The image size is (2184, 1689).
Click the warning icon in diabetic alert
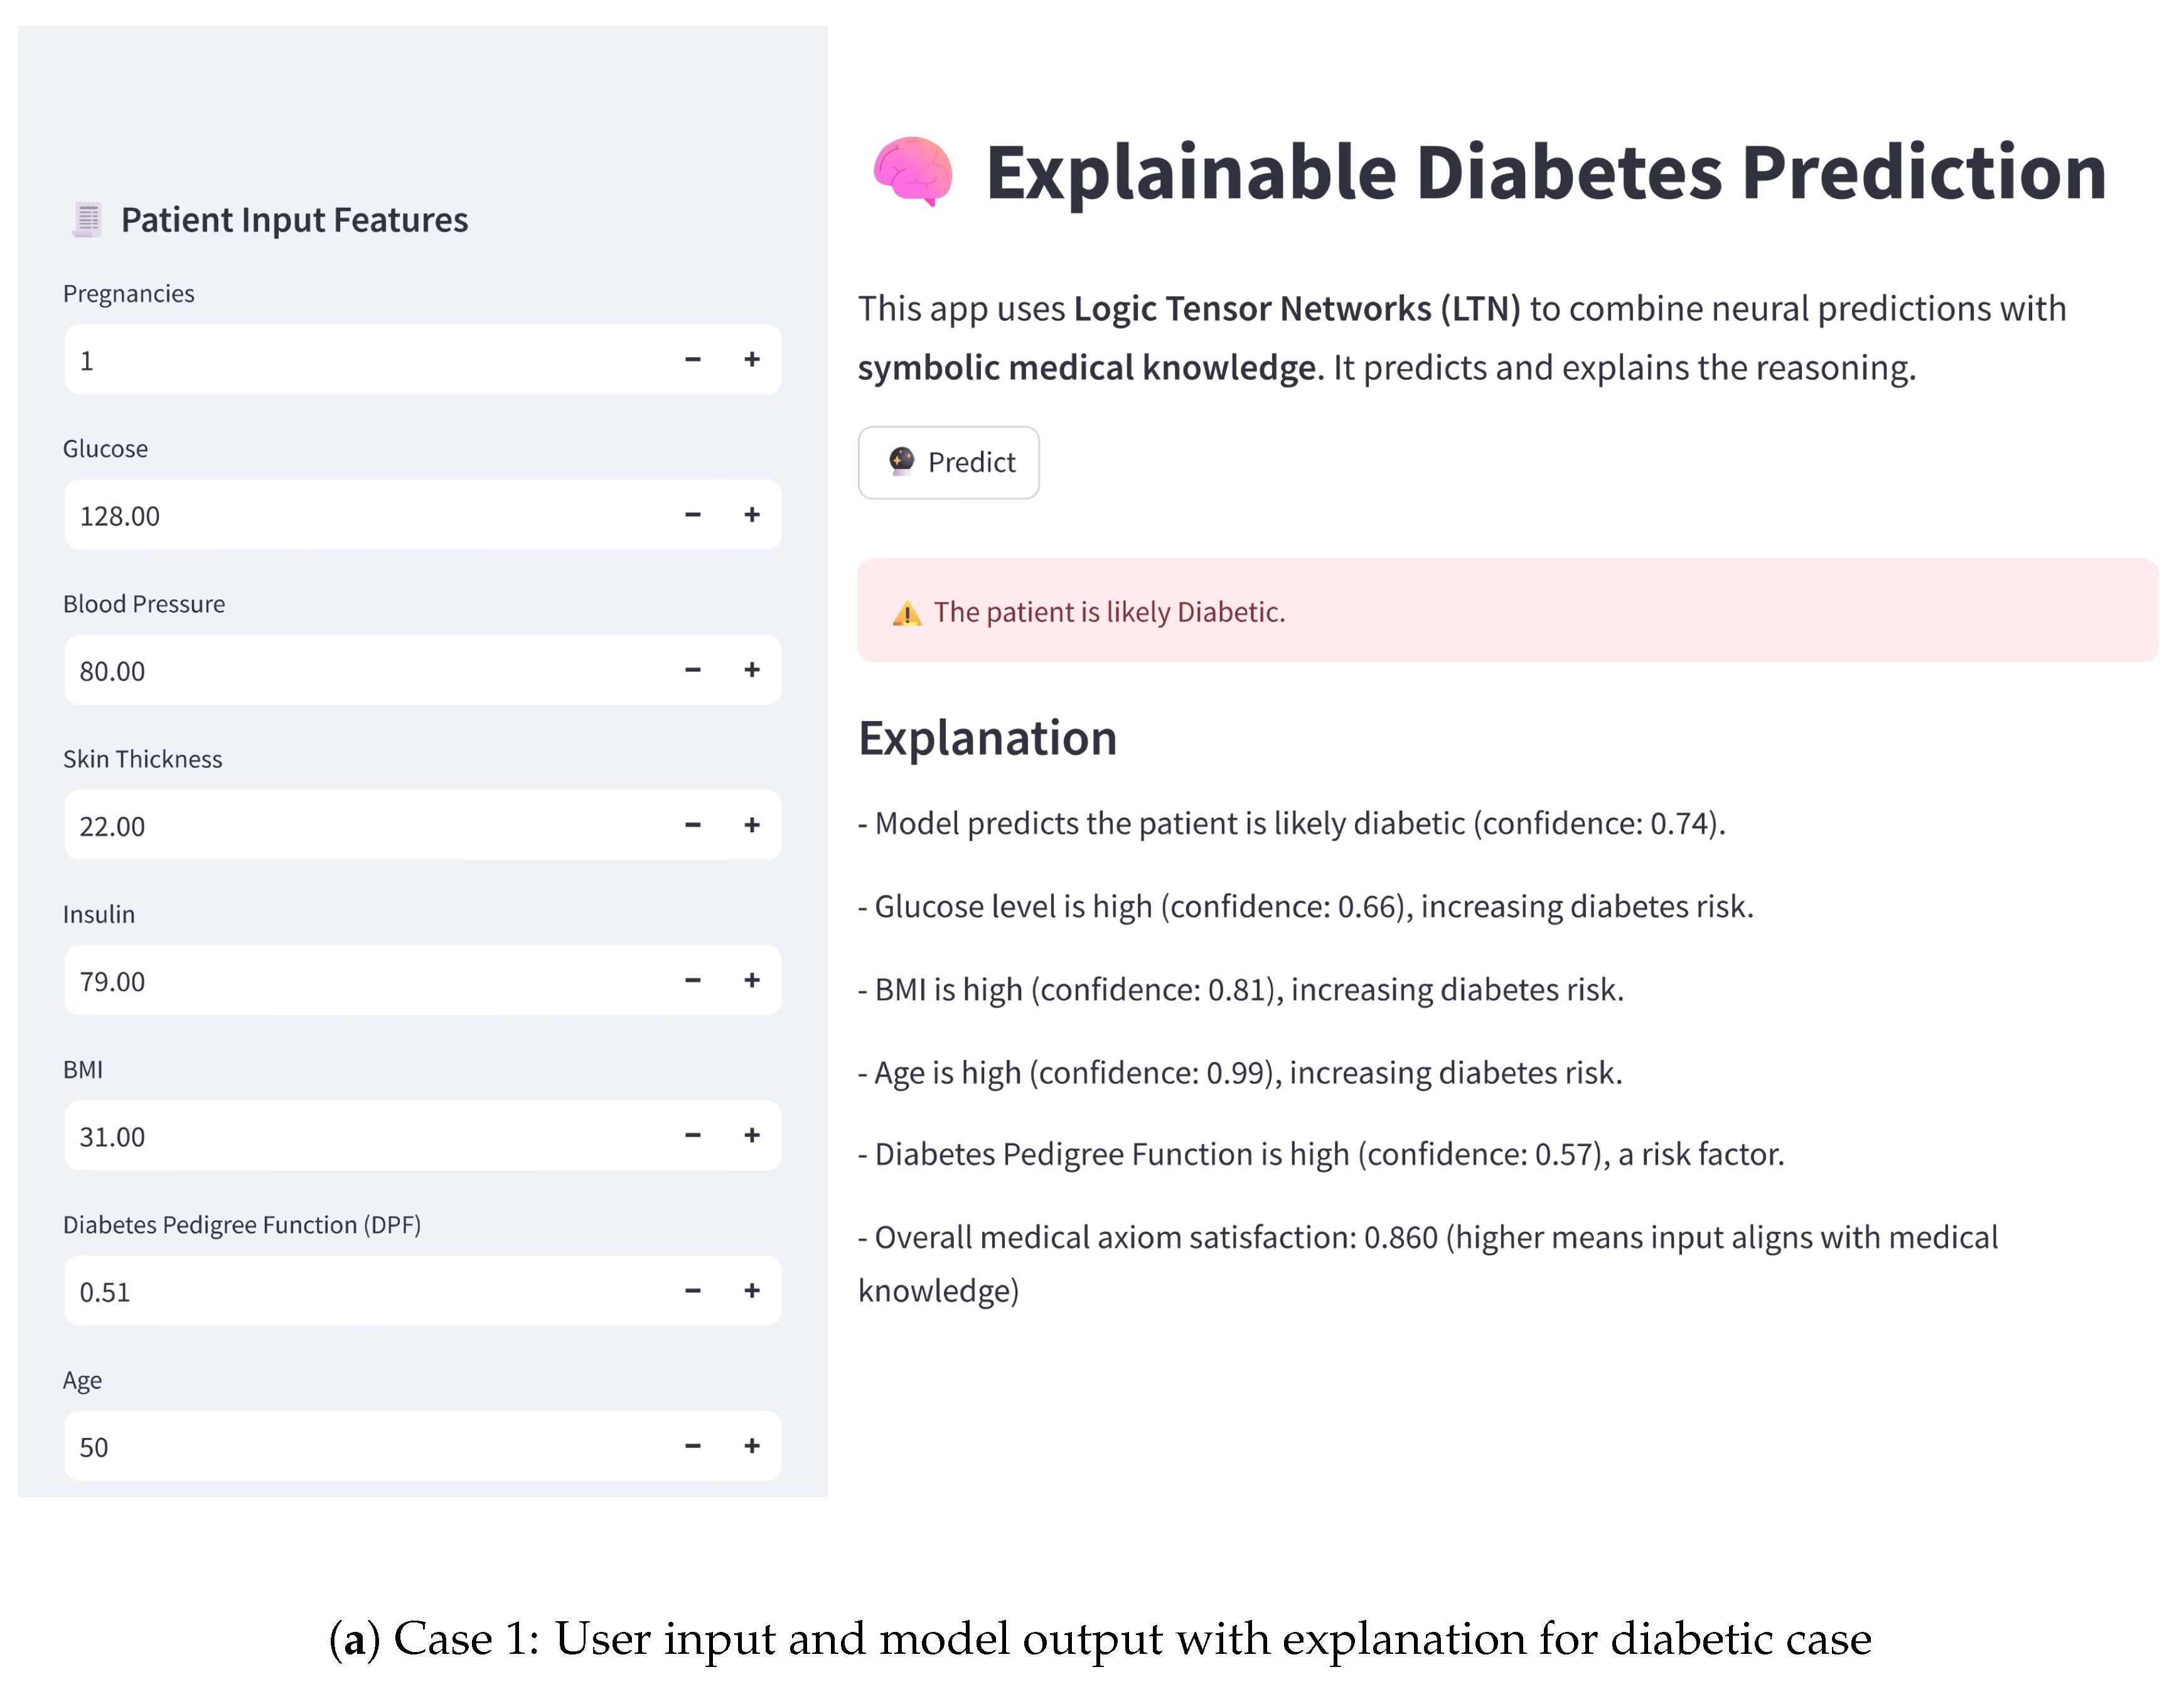point(906,613)
